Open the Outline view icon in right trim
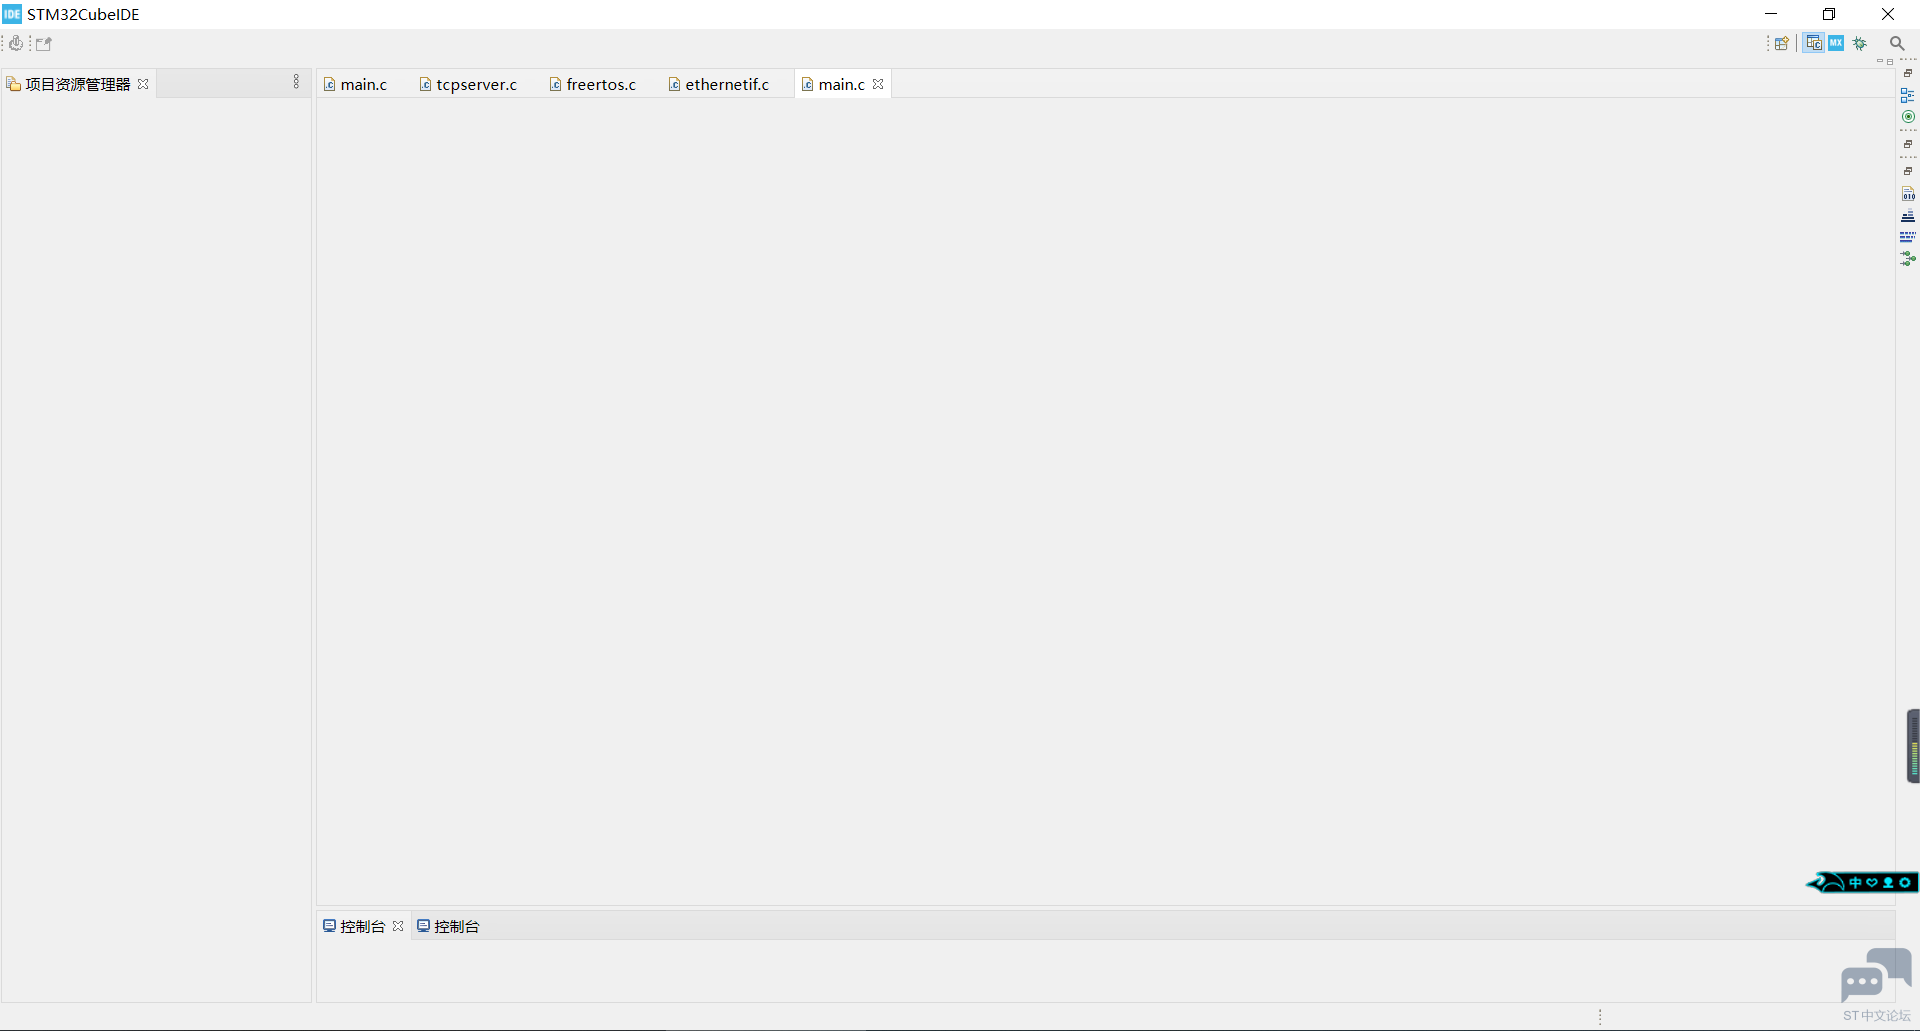 [1908, 95]
